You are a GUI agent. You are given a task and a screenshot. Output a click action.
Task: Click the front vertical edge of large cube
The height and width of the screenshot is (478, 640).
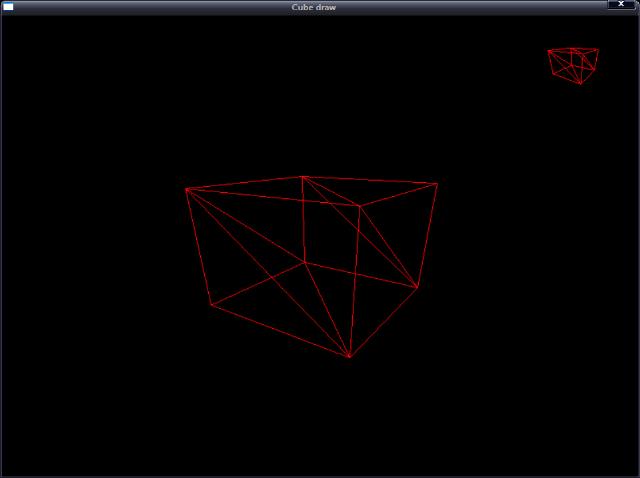355,280
